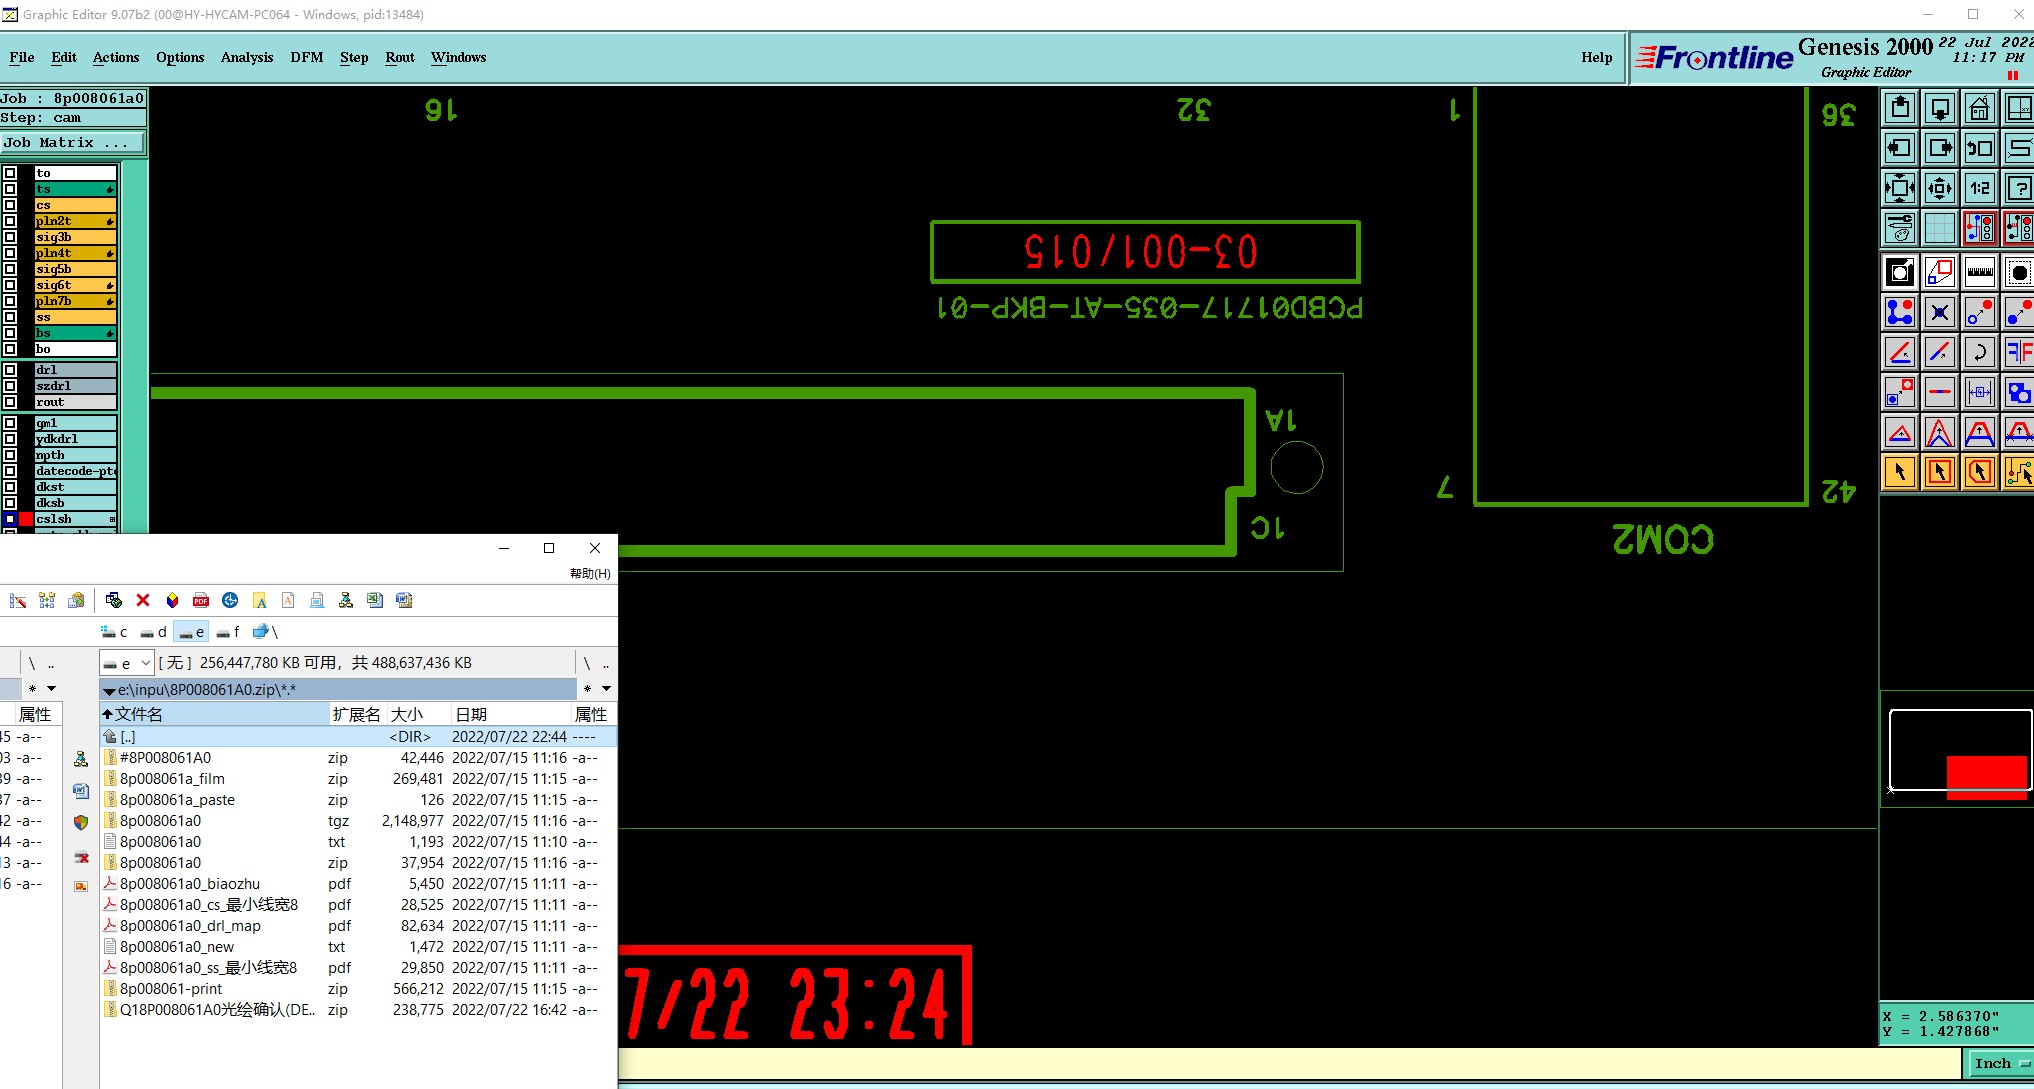2034x1089 pixels.
Task: Click the red X delete toolbar icon
Action: click(143, 600)
